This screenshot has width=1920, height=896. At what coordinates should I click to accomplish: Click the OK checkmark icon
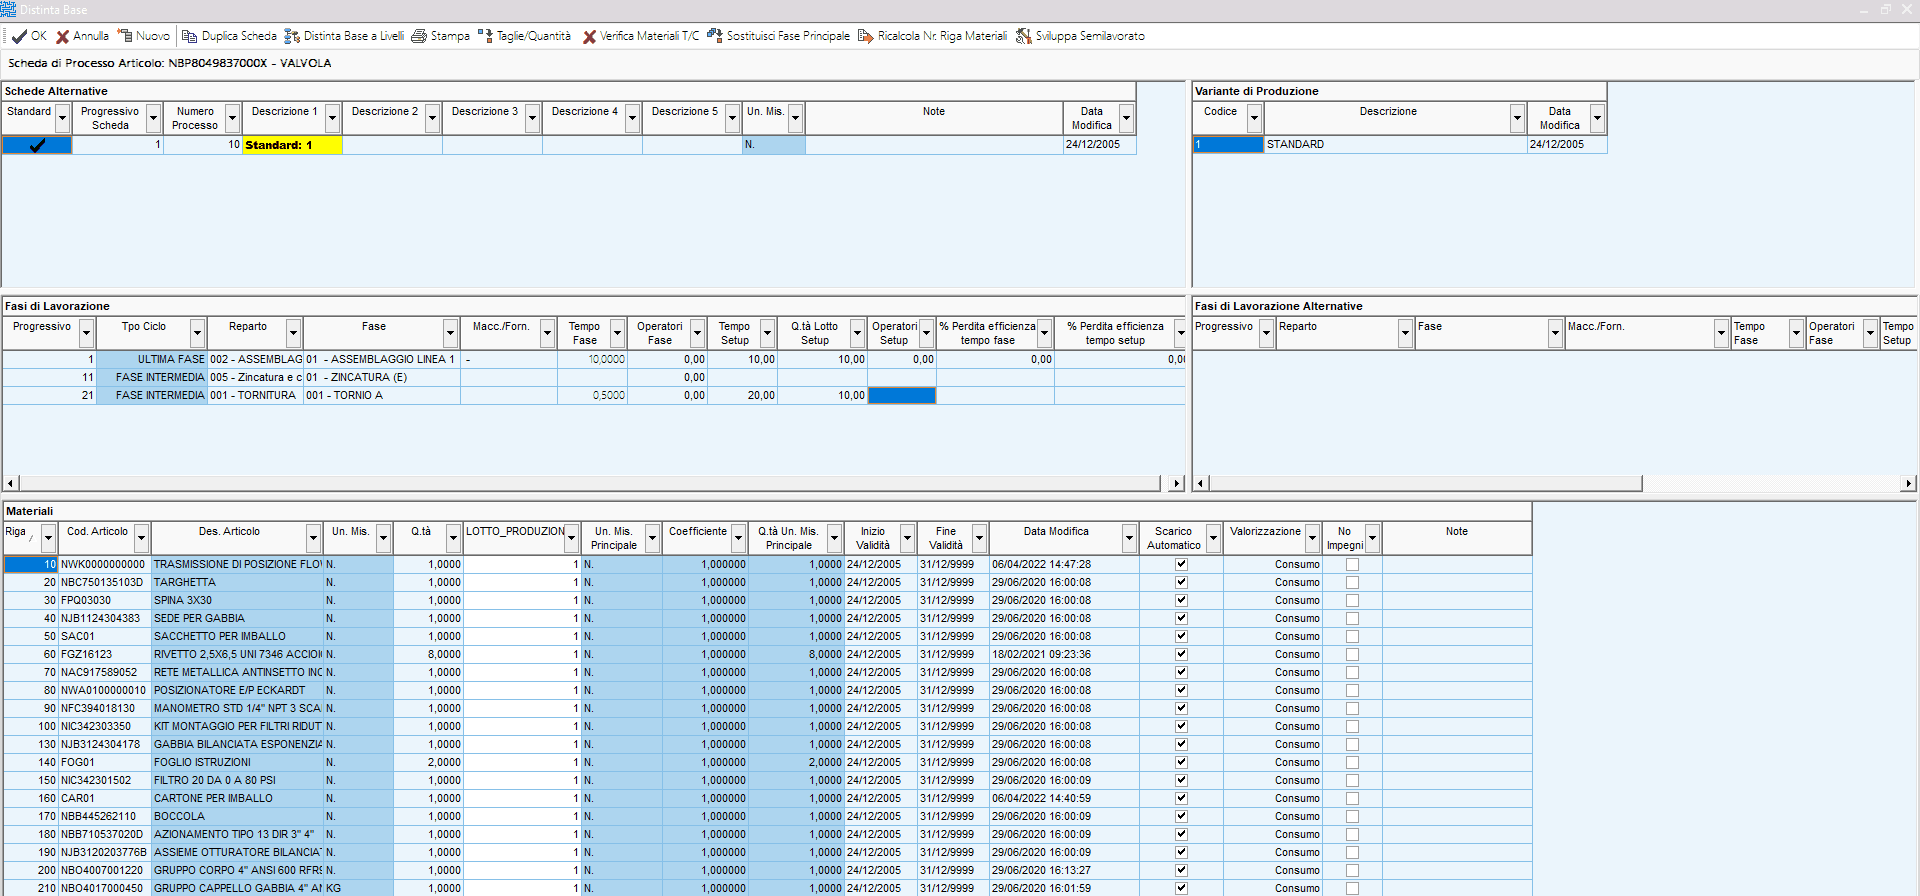coord(19,36)
